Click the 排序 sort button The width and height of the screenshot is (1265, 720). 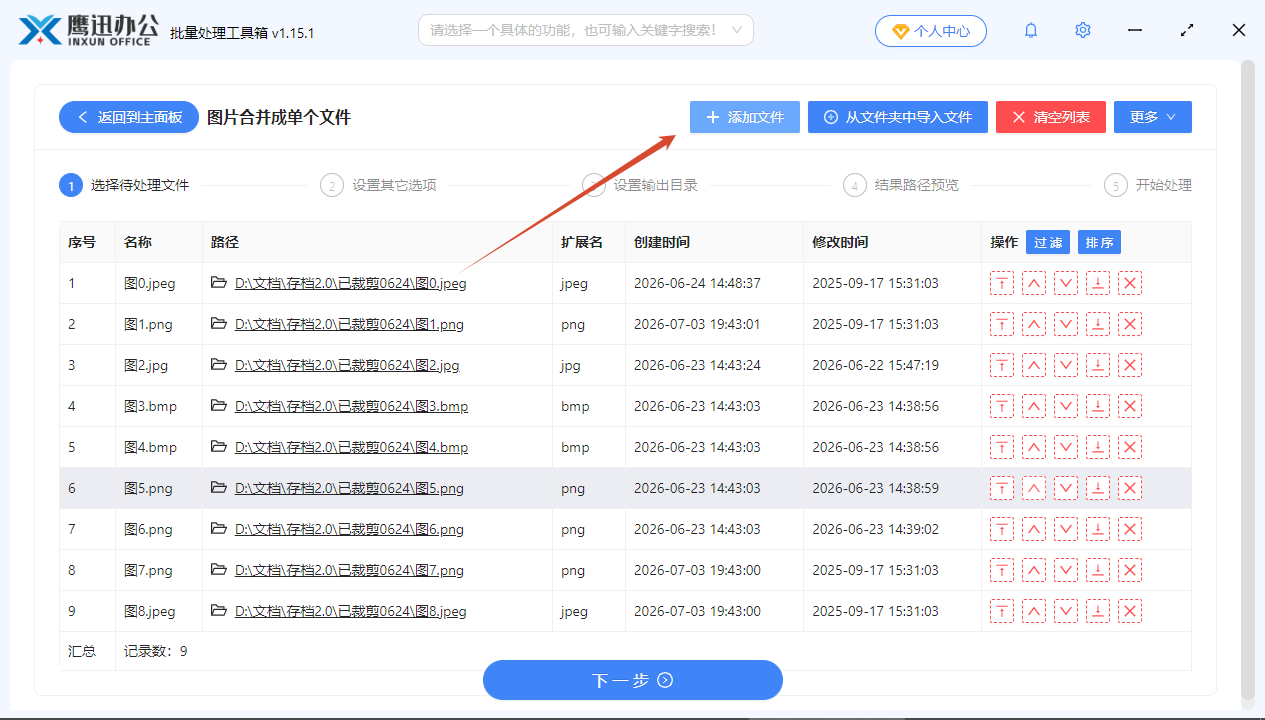(1099, 242)
